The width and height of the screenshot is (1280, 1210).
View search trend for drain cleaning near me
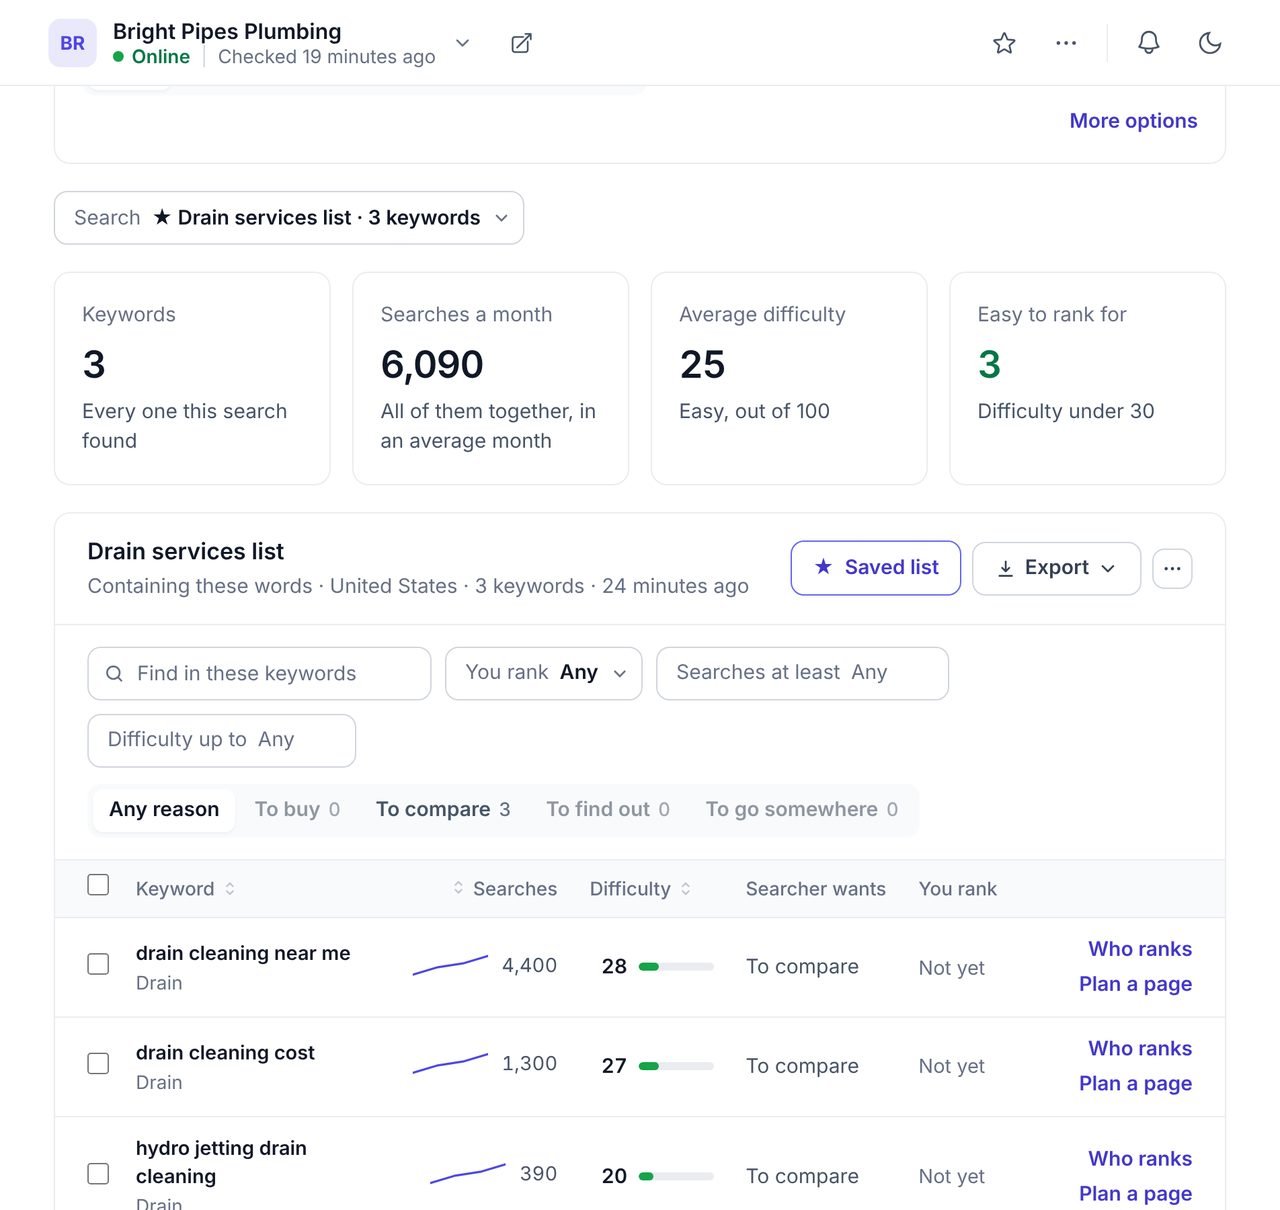(450, 966)
